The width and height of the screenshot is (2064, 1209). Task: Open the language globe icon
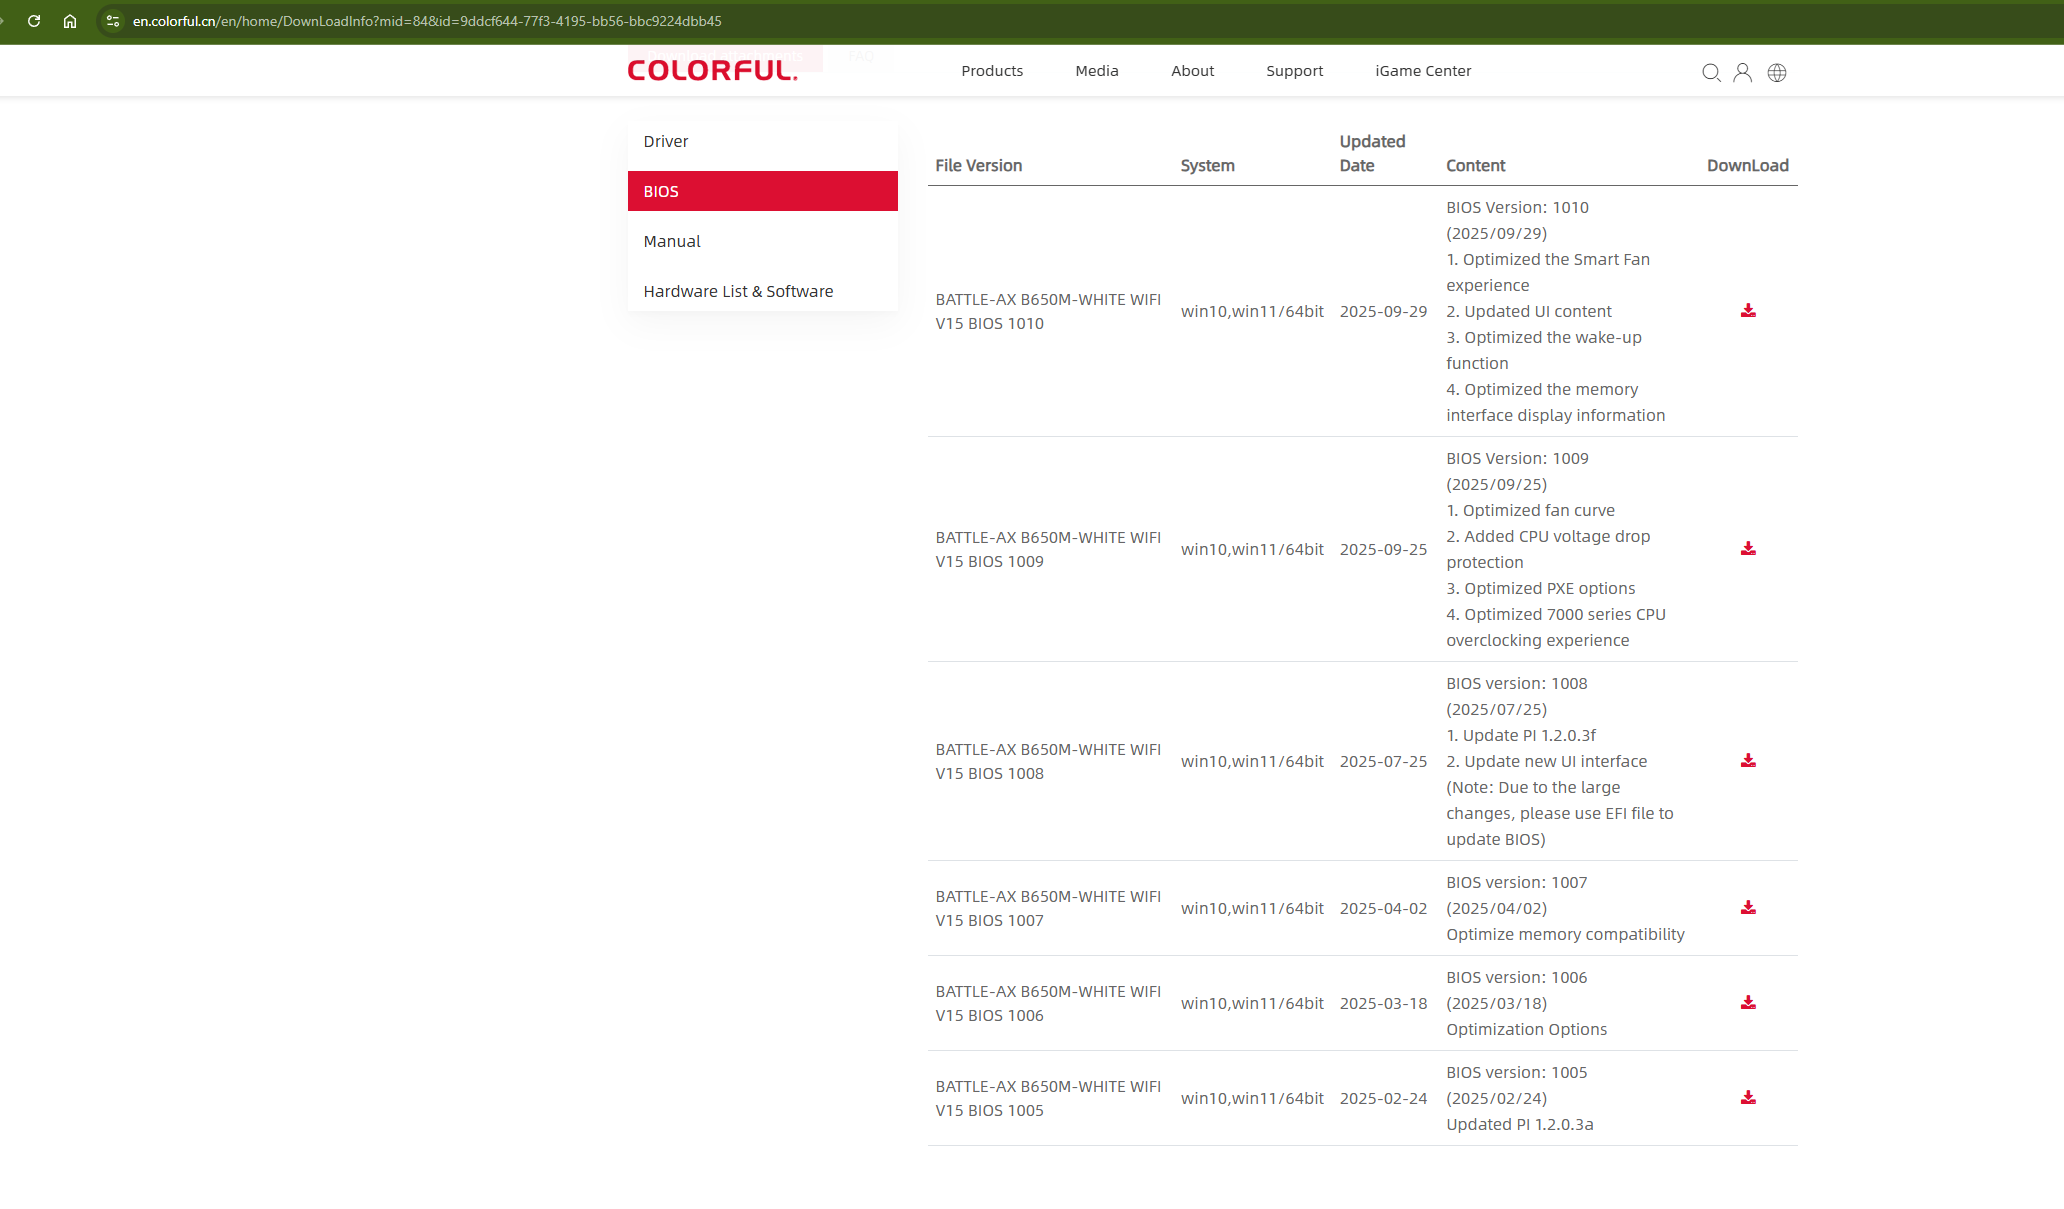pos(1777,72)
